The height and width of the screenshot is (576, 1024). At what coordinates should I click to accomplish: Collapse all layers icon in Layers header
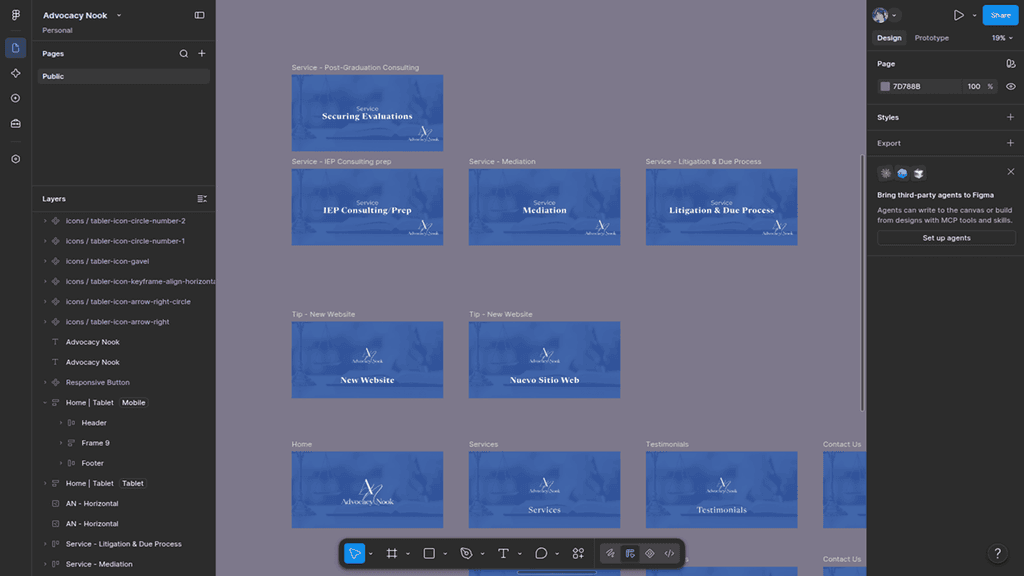pos(202,199)
